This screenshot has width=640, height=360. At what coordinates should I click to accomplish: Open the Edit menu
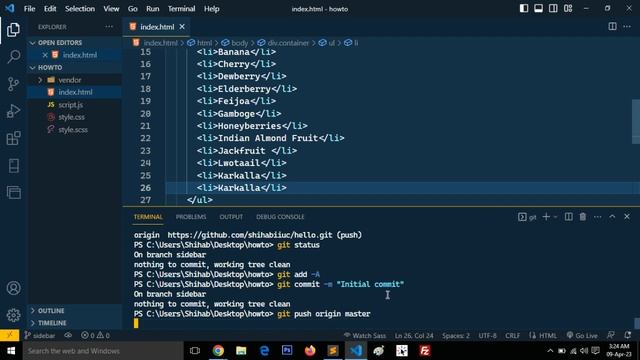[x=50, y=9]
